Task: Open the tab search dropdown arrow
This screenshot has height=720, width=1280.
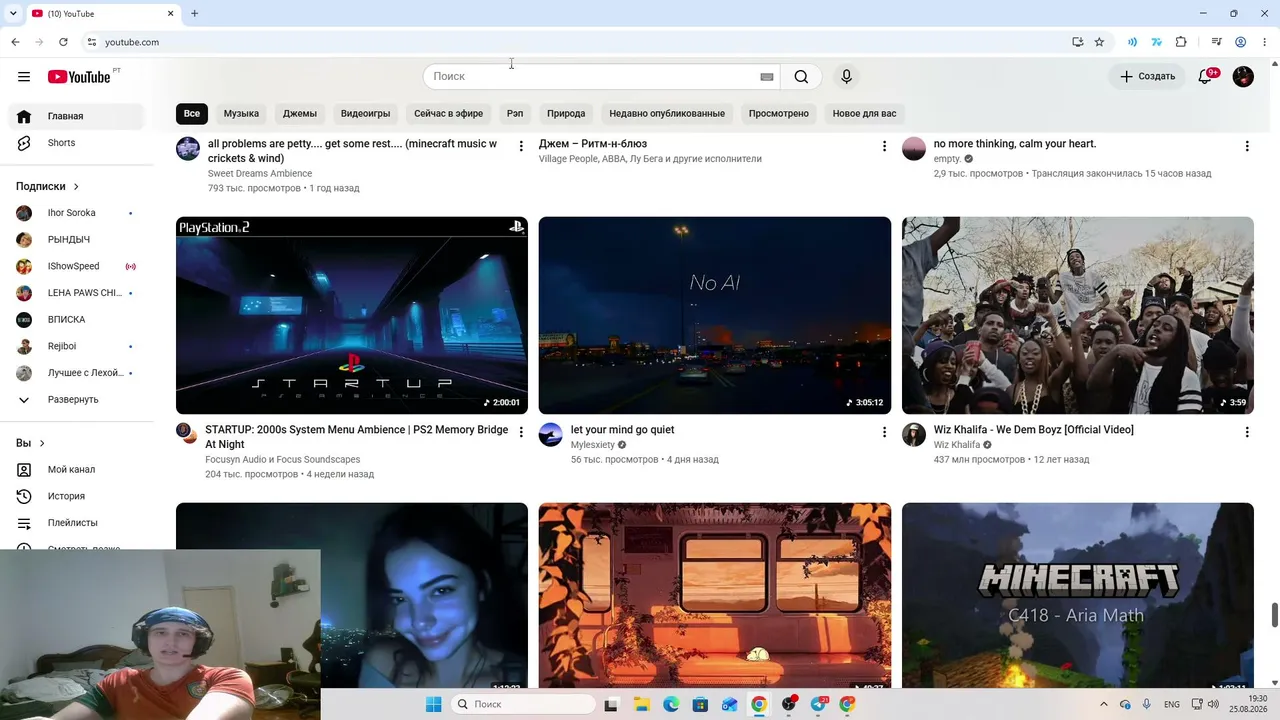Action: (13, 13)
